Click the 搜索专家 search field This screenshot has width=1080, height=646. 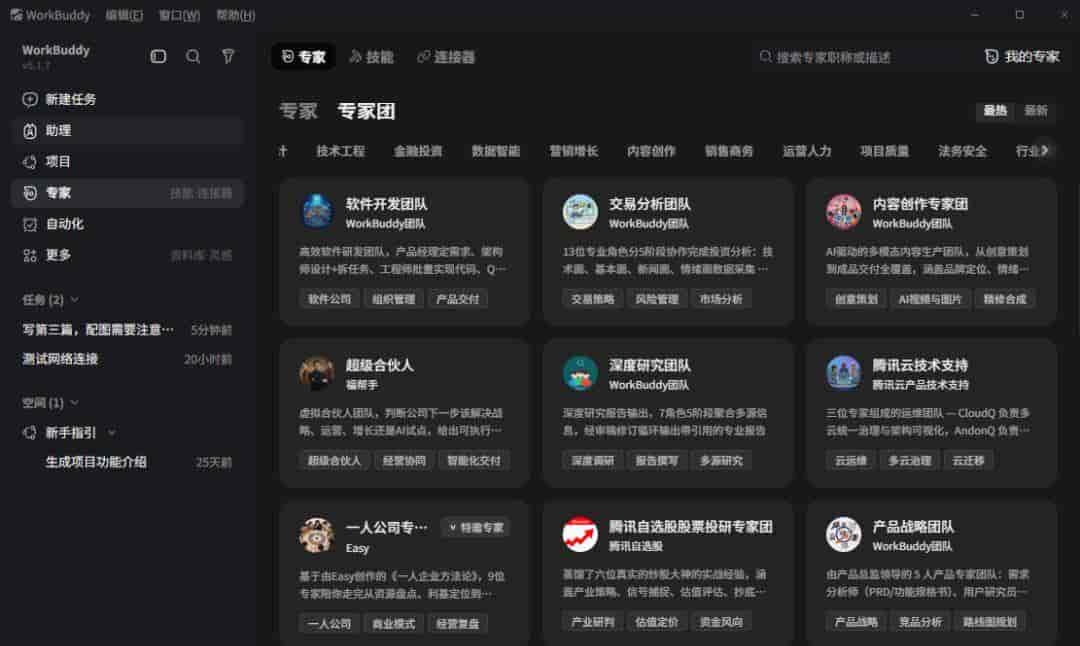858,57
